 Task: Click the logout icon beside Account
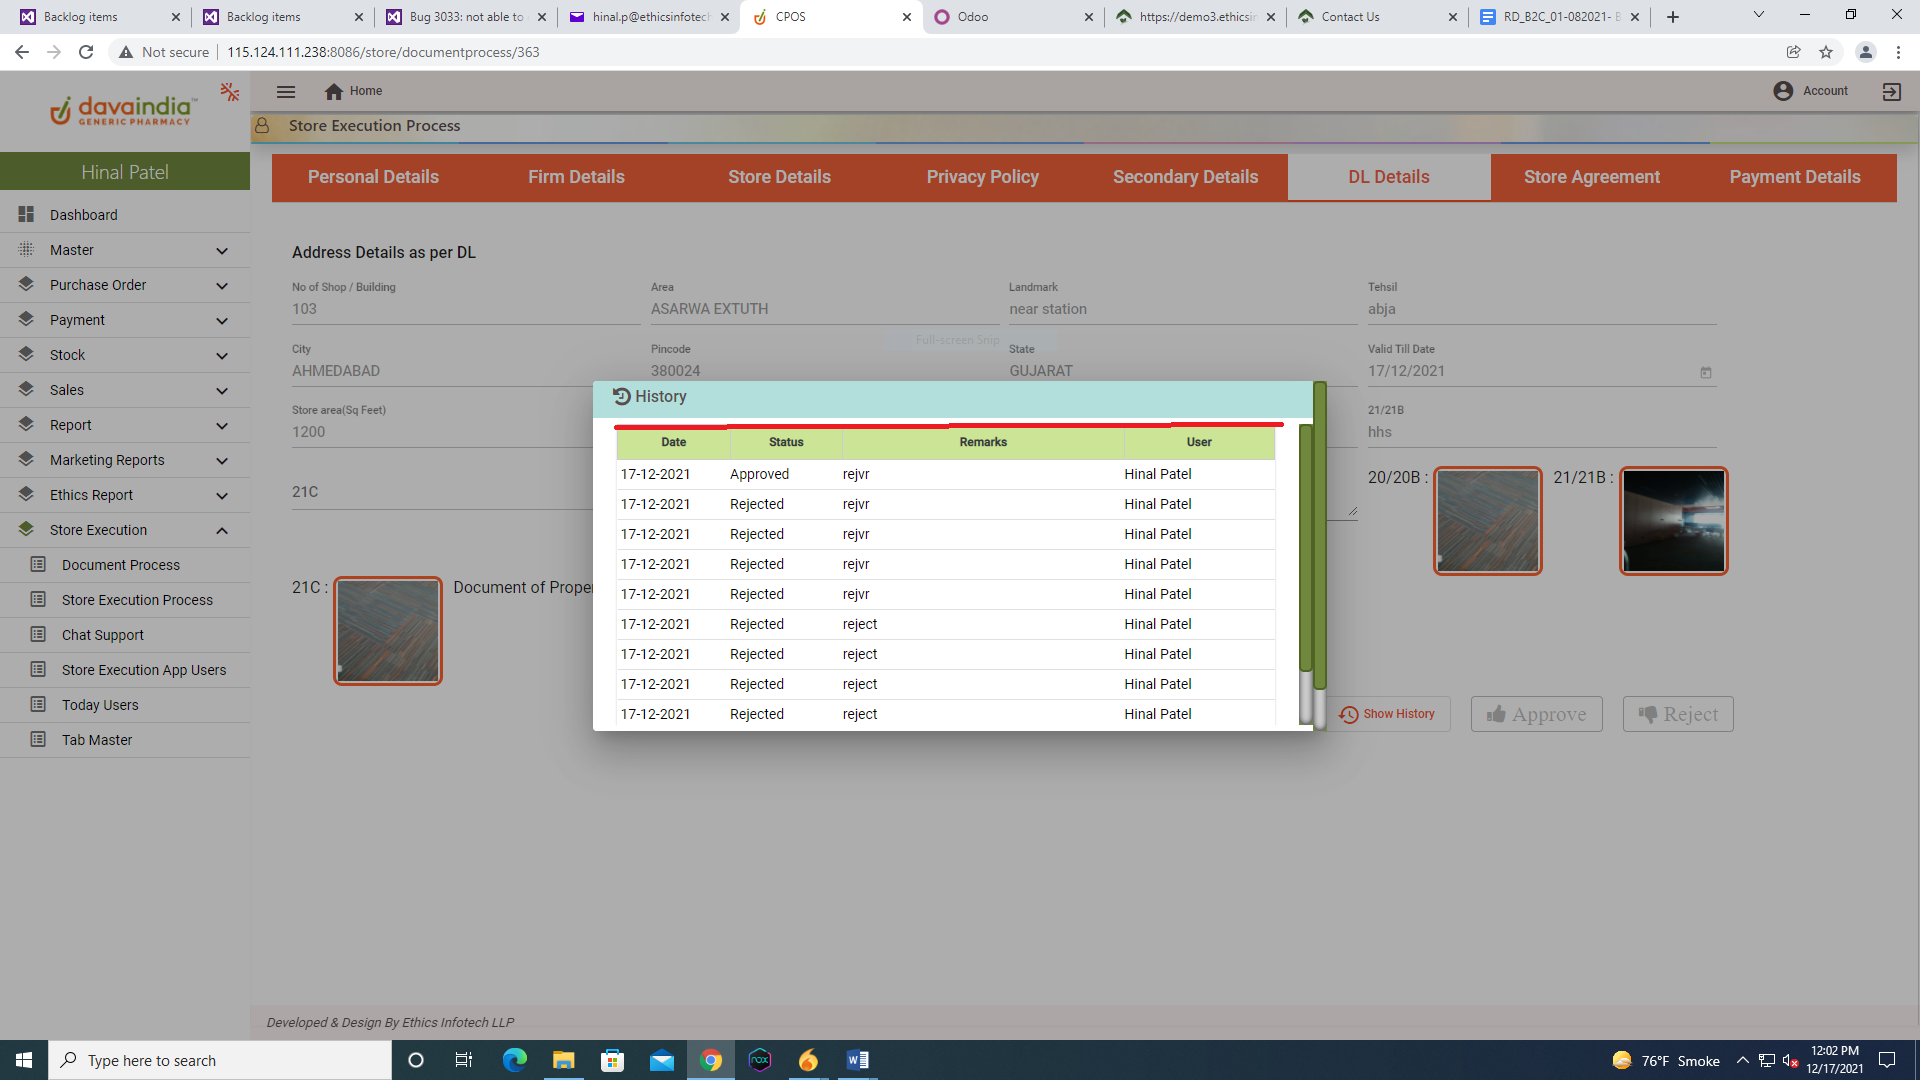pyautogui.click(x=1891, y=91)
